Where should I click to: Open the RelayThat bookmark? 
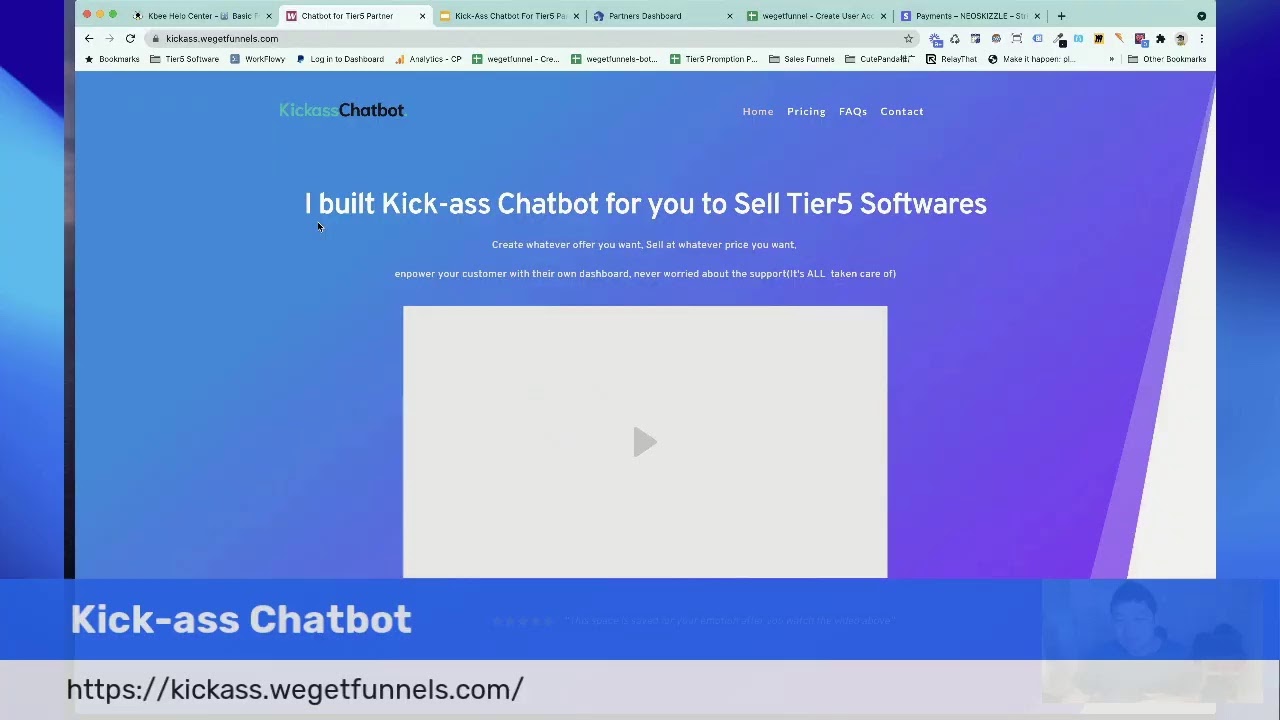pos(951,59)
